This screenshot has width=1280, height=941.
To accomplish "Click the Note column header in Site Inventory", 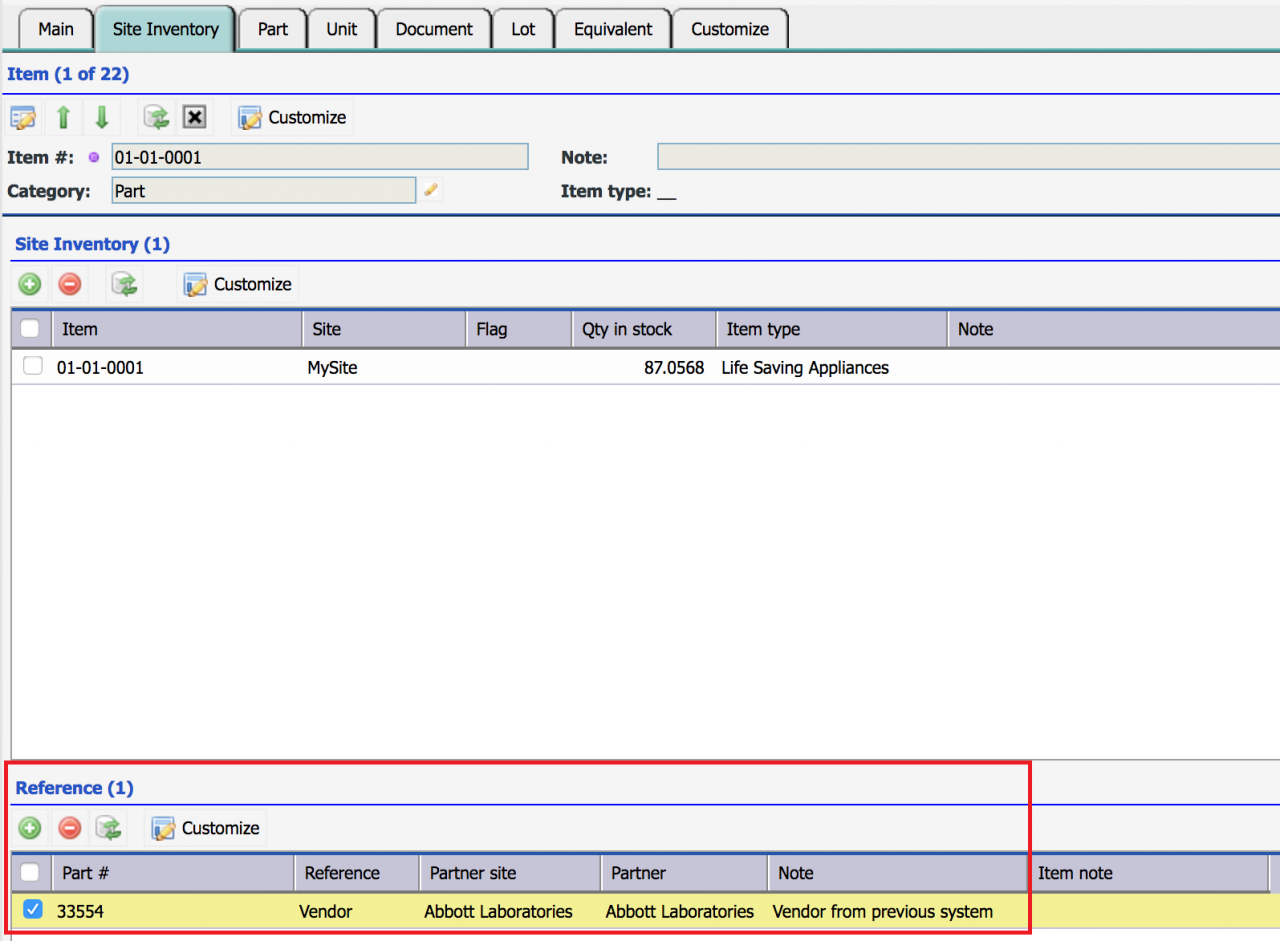I will pyautogui.click(x=1113, y=329).
